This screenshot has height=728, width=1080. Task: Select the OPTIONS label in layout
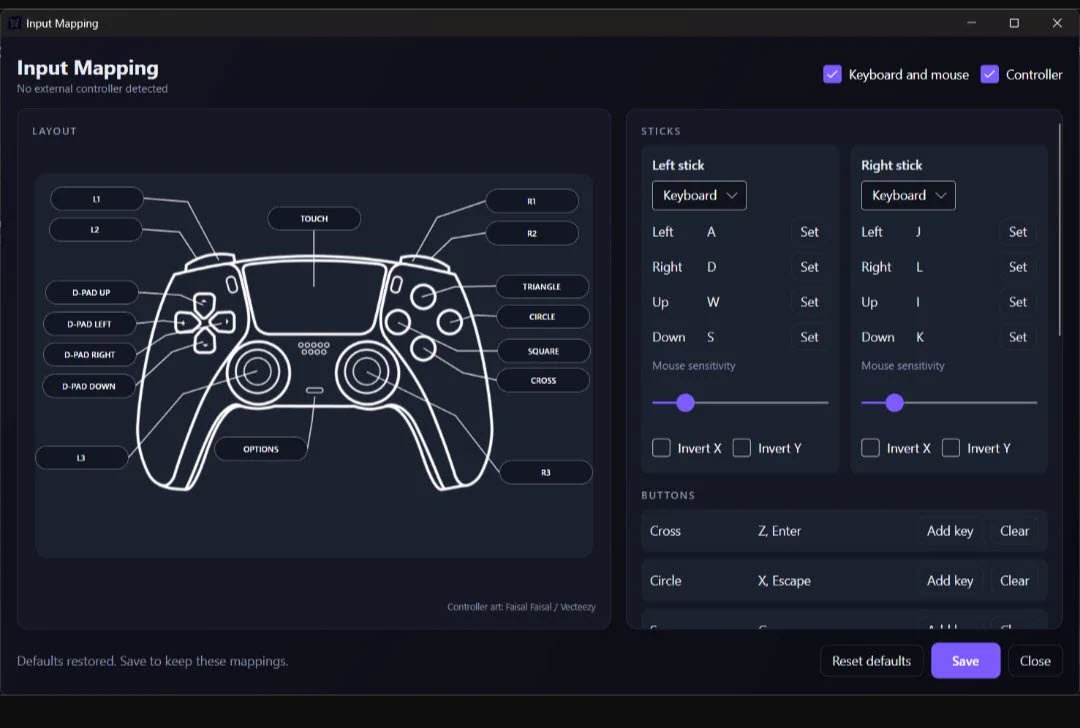coord(261,449)
